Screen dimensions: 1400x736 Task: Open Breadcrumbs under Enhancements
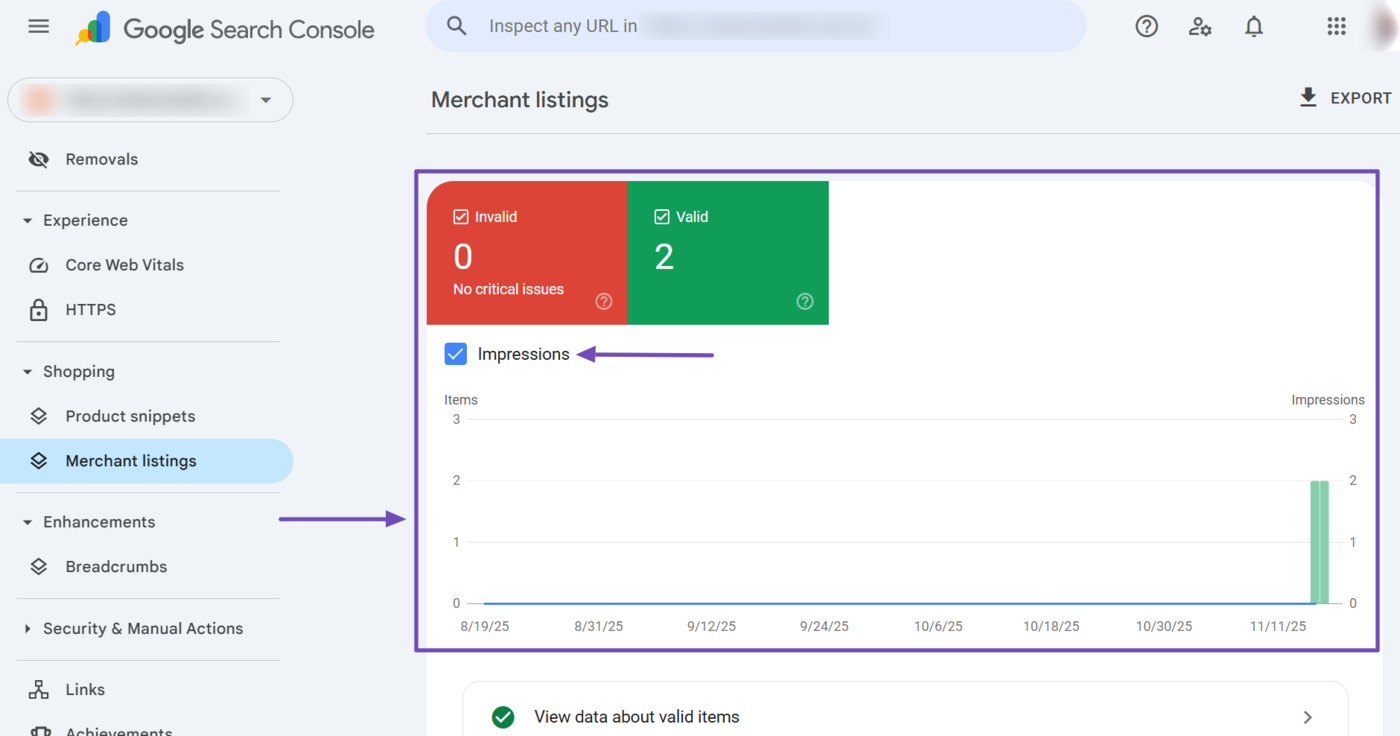pyautogui.click(x=115, y=566)
